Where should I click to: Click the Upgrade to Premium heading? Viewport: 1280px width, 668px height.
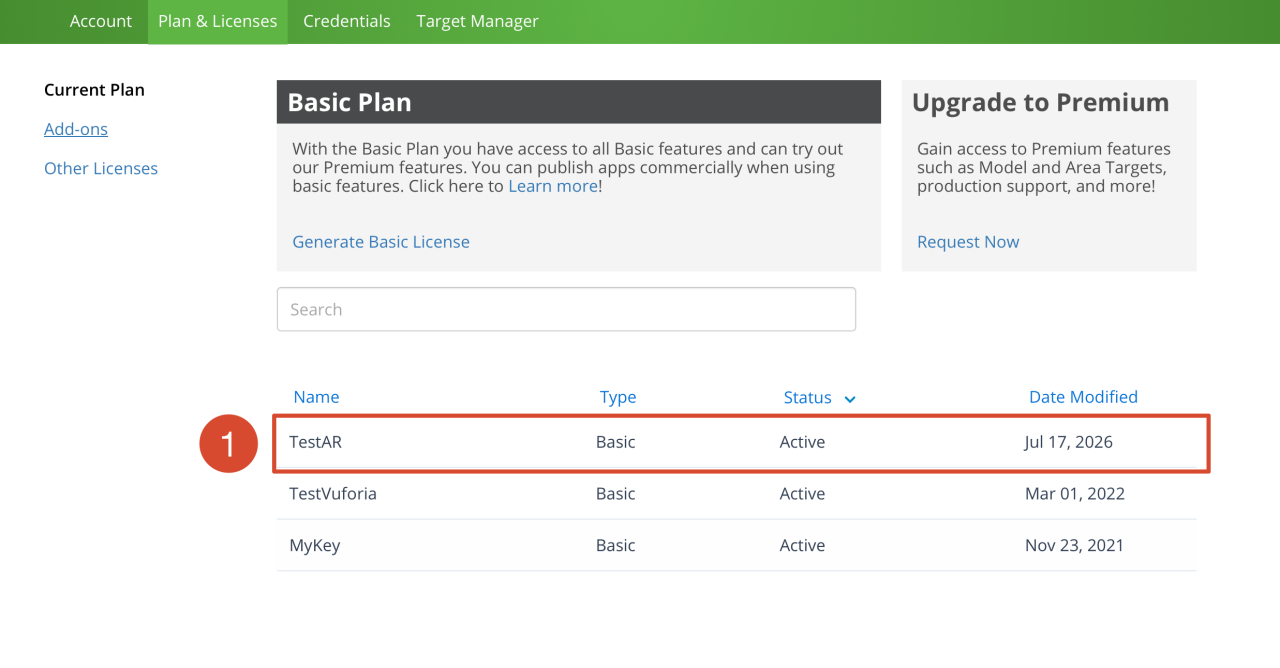pos(1040,102)
